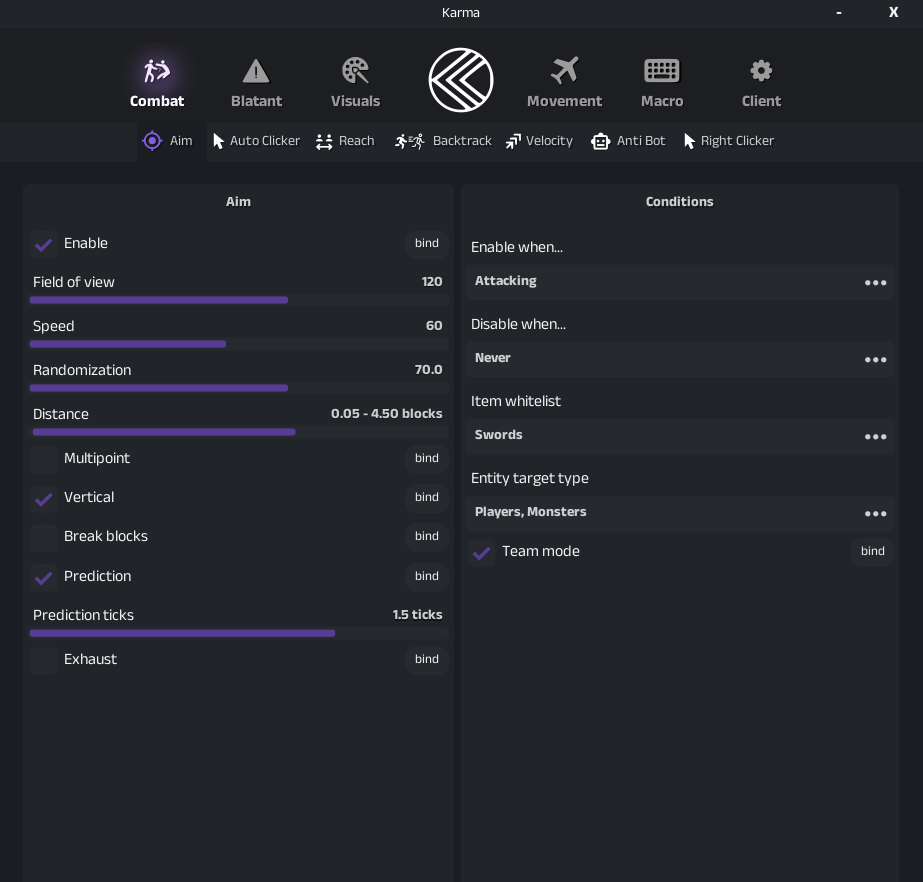Screen dimensions: 923x882
Task: Switch to the Anti Bot tab
Action: click(628, 141)
